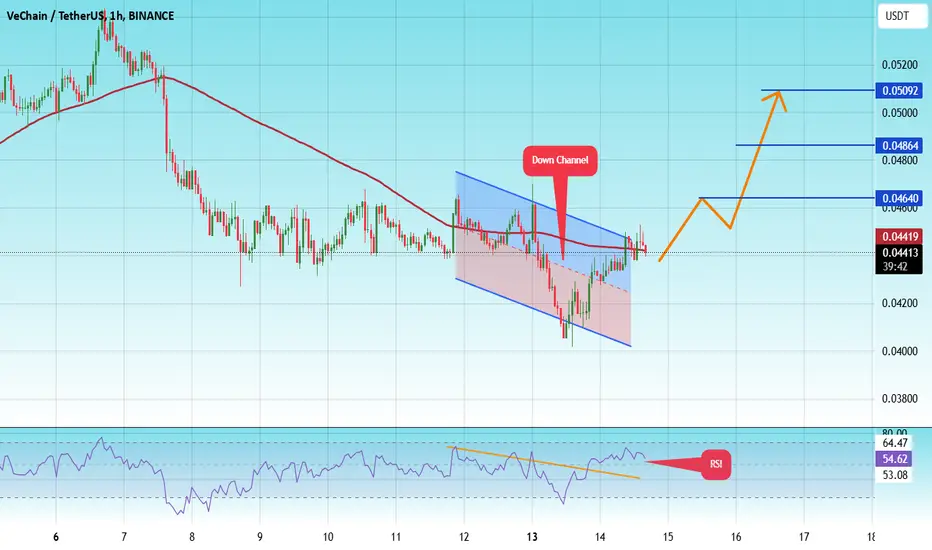Click the 0.05200 price axis label

pyautogui.click(x=899, y=65)
